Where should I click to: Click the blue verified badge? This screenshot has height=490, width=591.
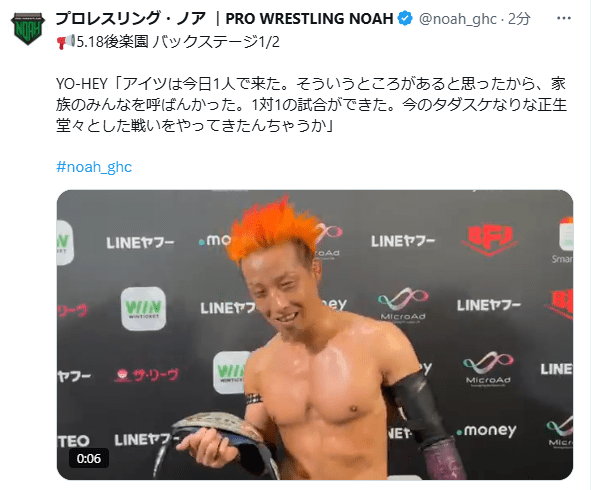[x=406, y=18]
